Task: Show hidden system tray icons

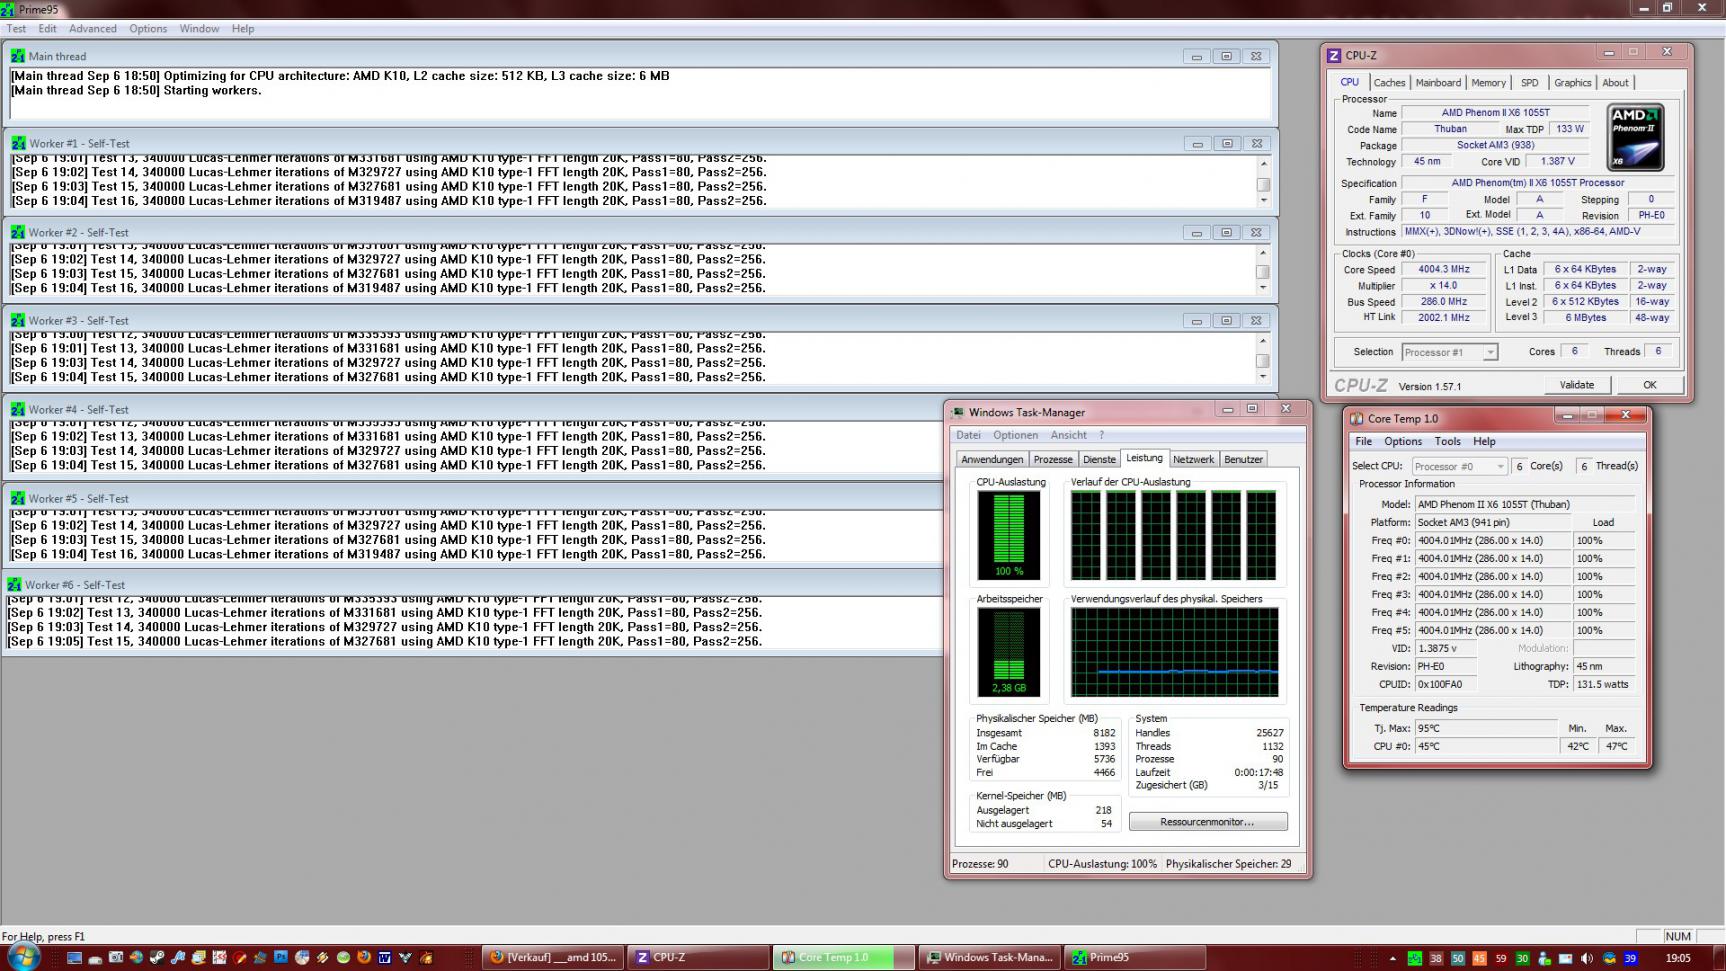Action: pyautogui.click(x=1392, y=958)
